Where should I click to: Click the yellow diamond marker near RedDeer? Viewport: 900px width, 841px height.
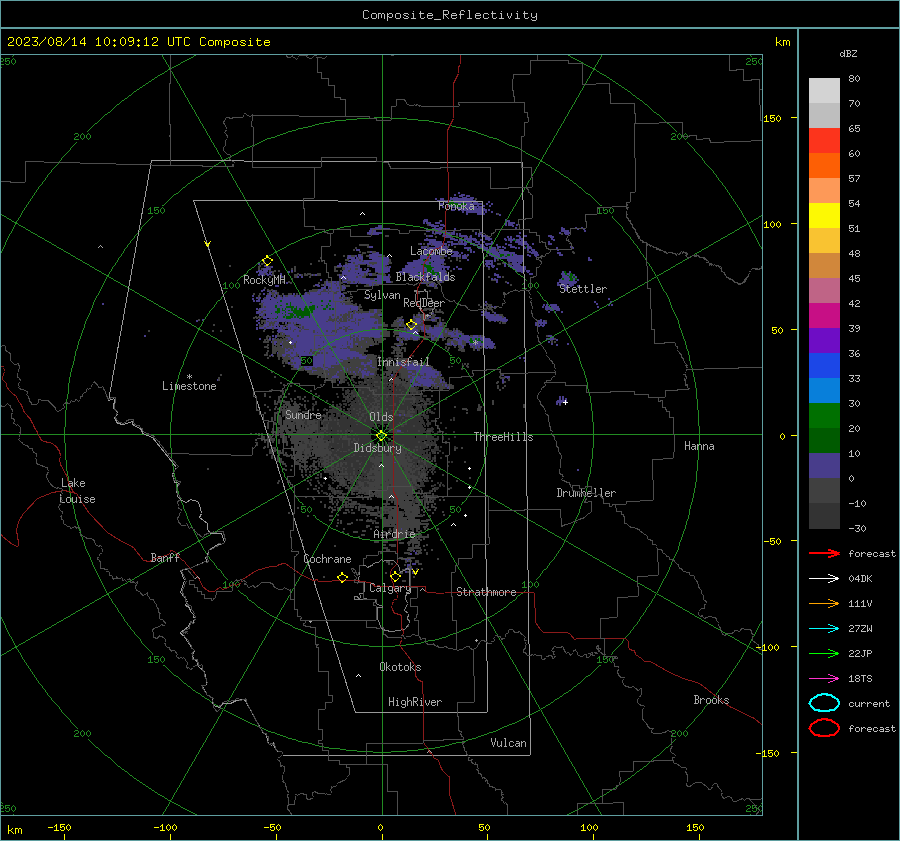click(412, 325)
